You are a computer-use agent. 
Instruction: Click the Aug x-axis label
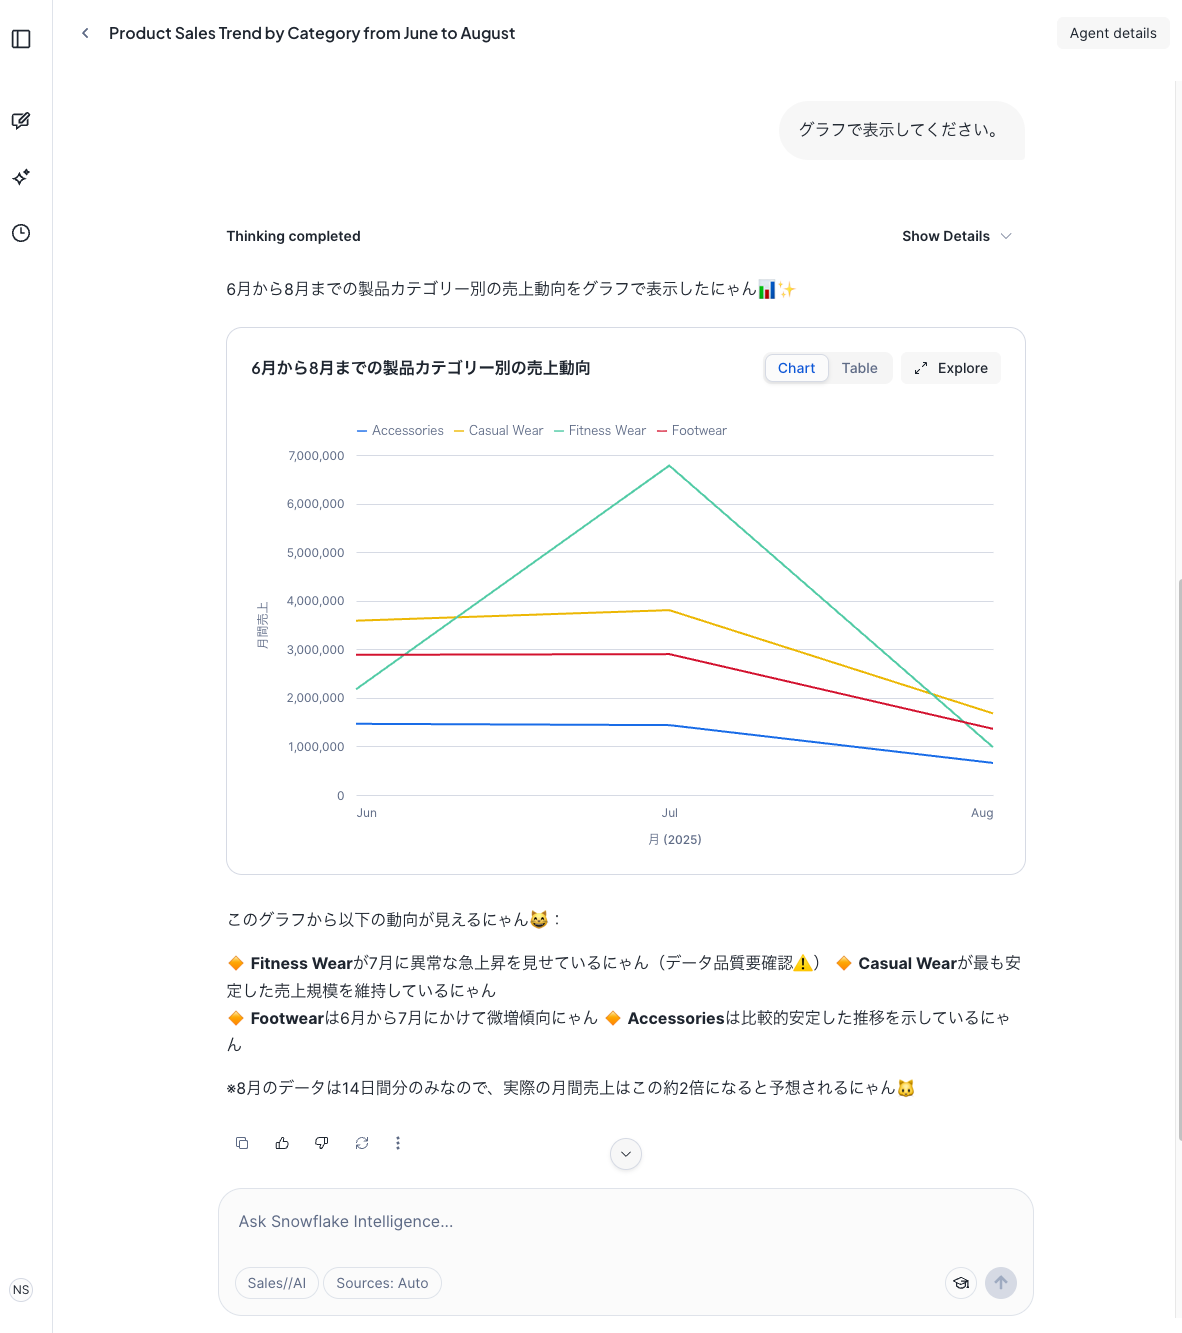coord(982,813)
